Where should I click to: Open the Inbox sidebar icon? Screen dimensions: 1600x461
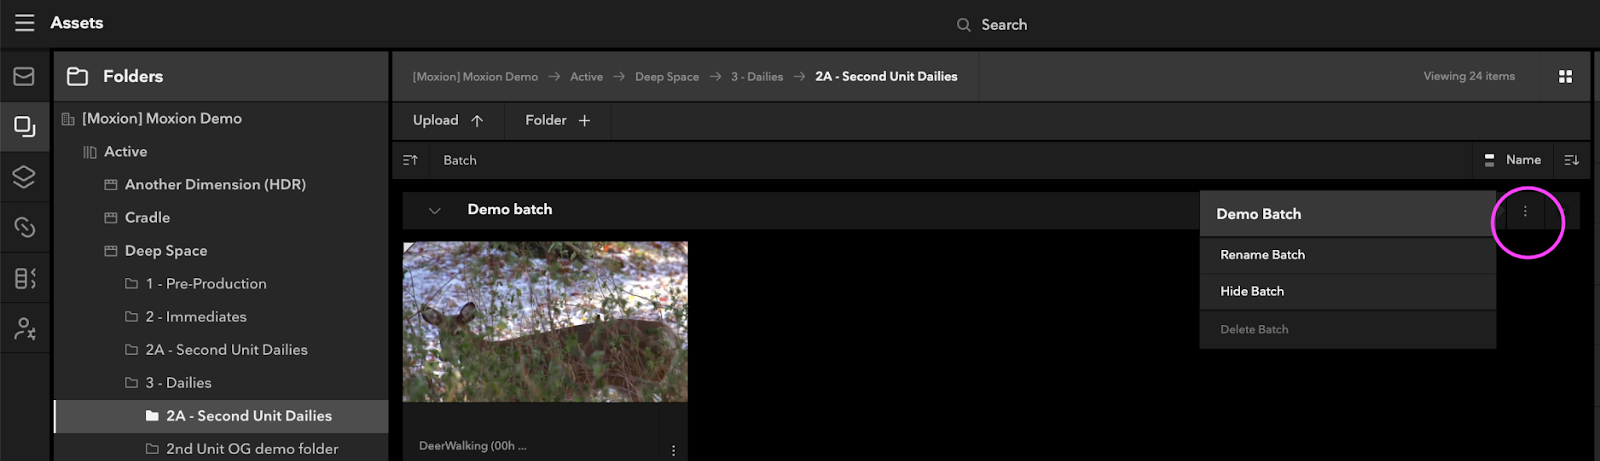pos(24,76)
